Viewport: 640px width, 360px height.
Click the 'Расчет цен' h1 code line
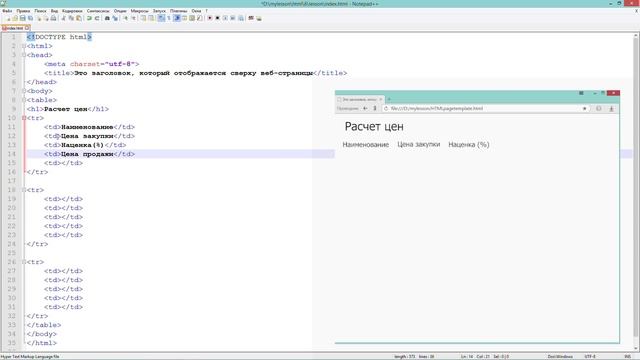coord(68,109)
